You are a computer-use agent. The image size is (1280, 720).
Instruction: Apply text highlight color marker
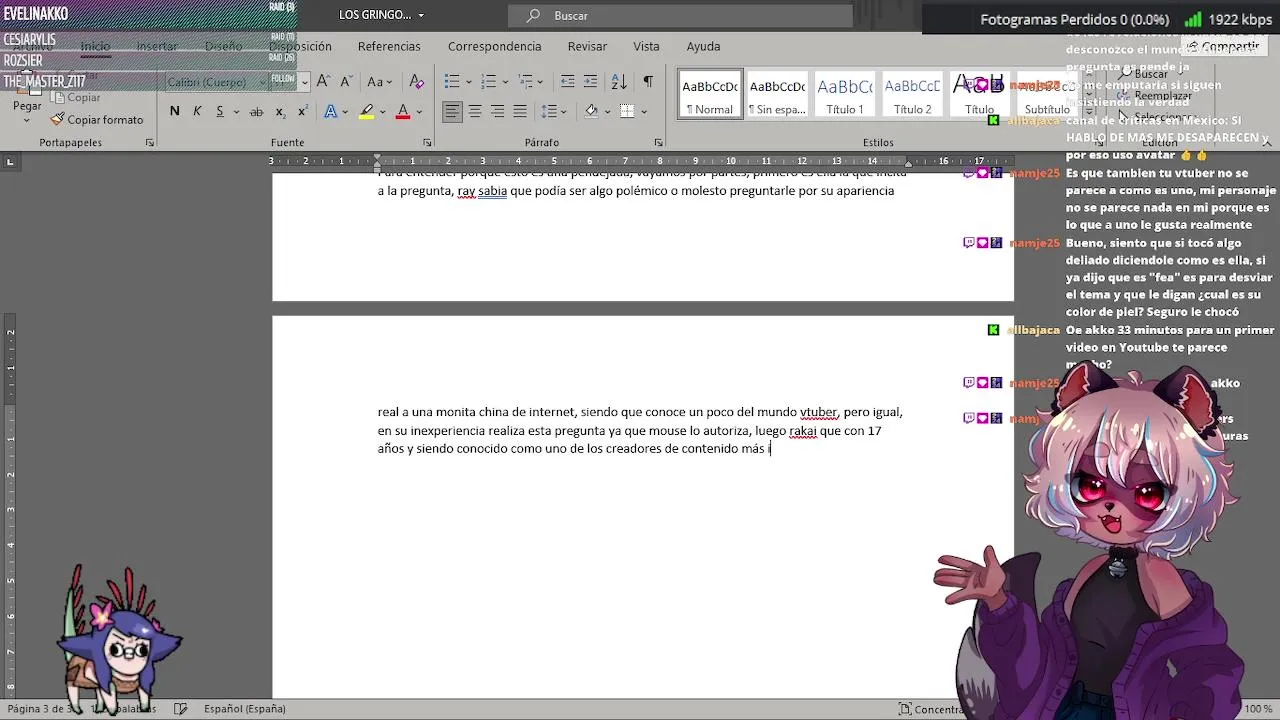(x=367, y=111)
